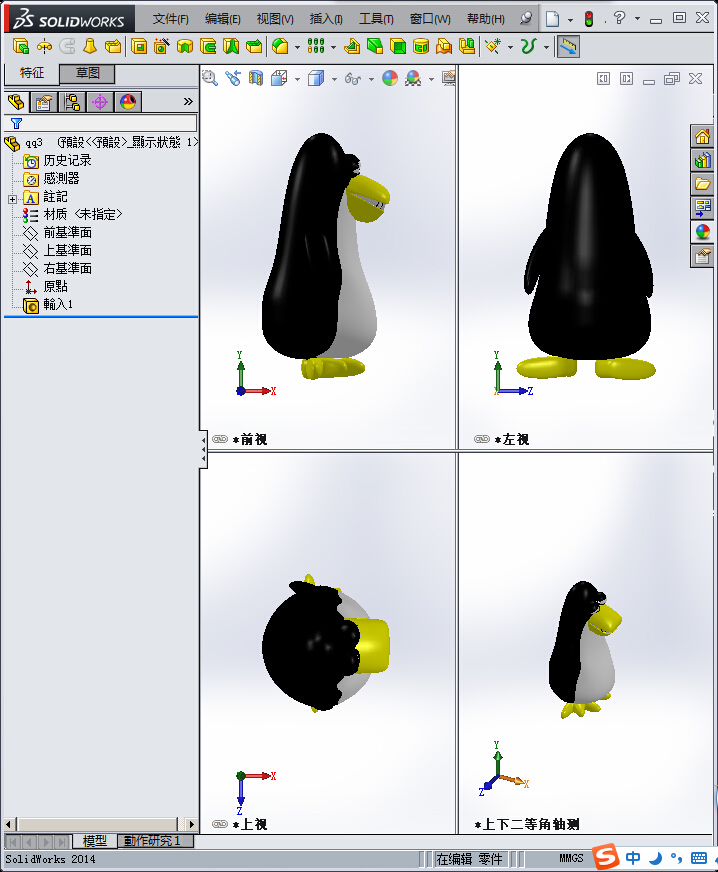This screenshot has height=872, width=718.
Task: Select the Mirror tool
Action: [x=467, y=47]
